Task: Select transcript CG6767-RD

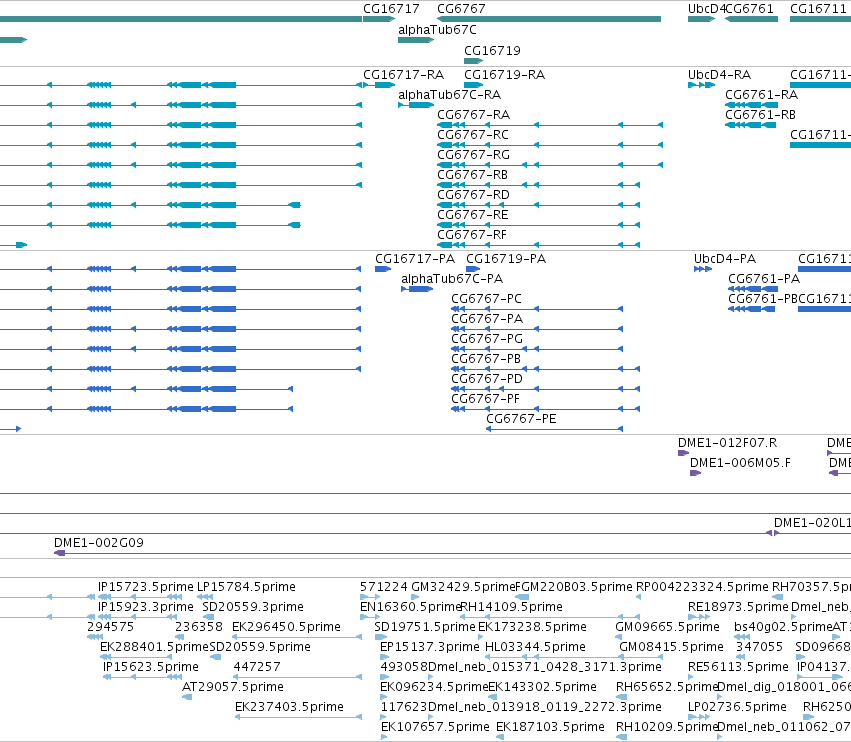Action: pos(473,195)
